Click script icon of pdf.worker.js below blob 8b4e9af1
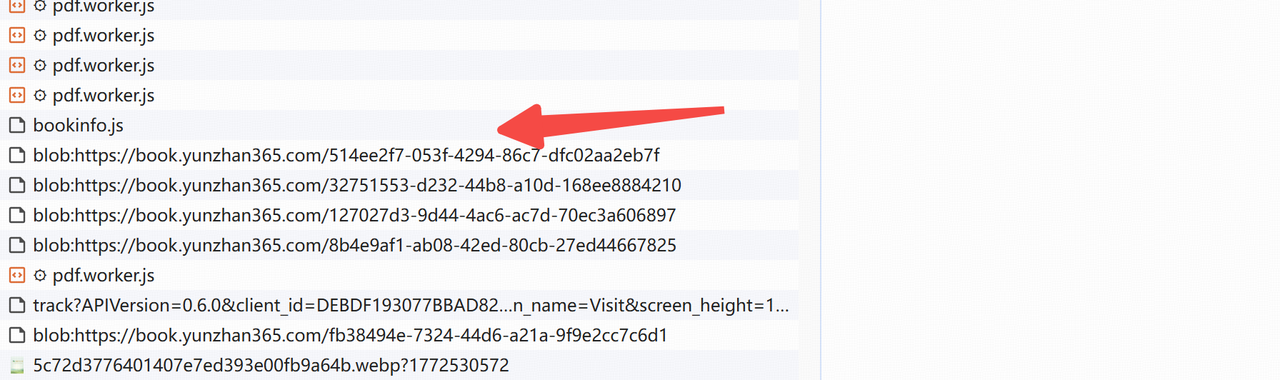Image resolution: width=1280 pixels, height=380 pixels. (x=16, y=275)
